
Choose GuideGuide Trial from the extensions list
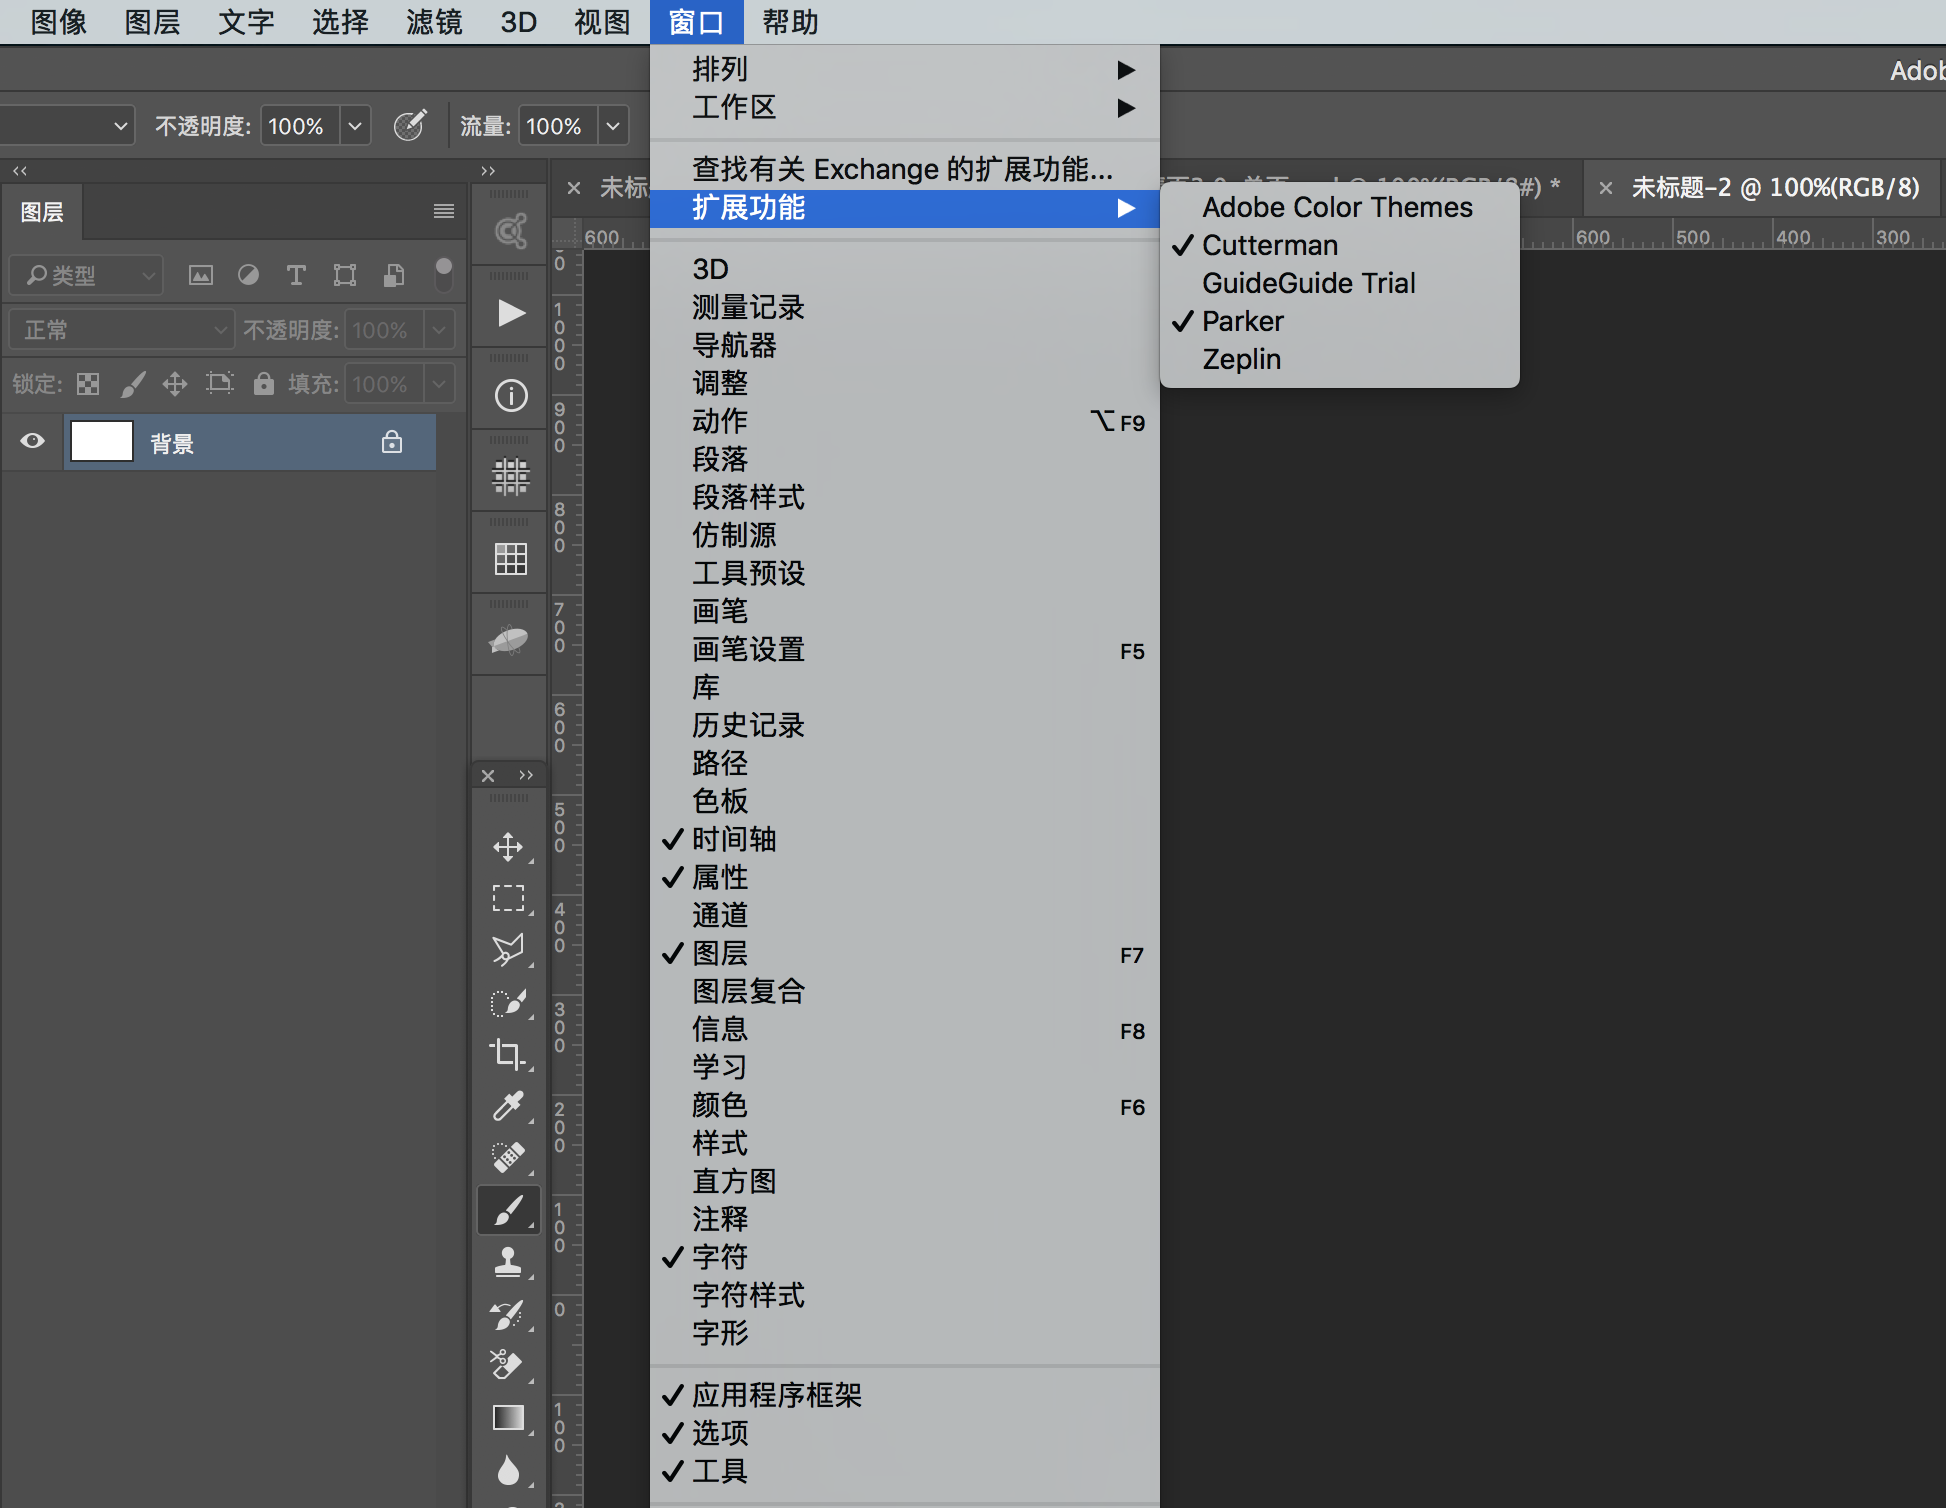(1308, 283)
